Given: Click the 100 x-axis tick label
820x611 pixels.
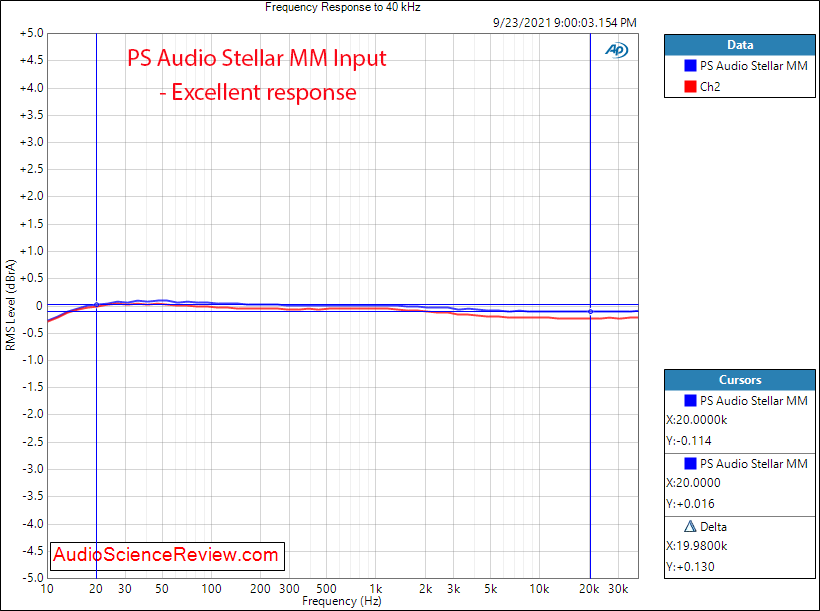Looking at the screenshot, I should click(x=211, y=589).
